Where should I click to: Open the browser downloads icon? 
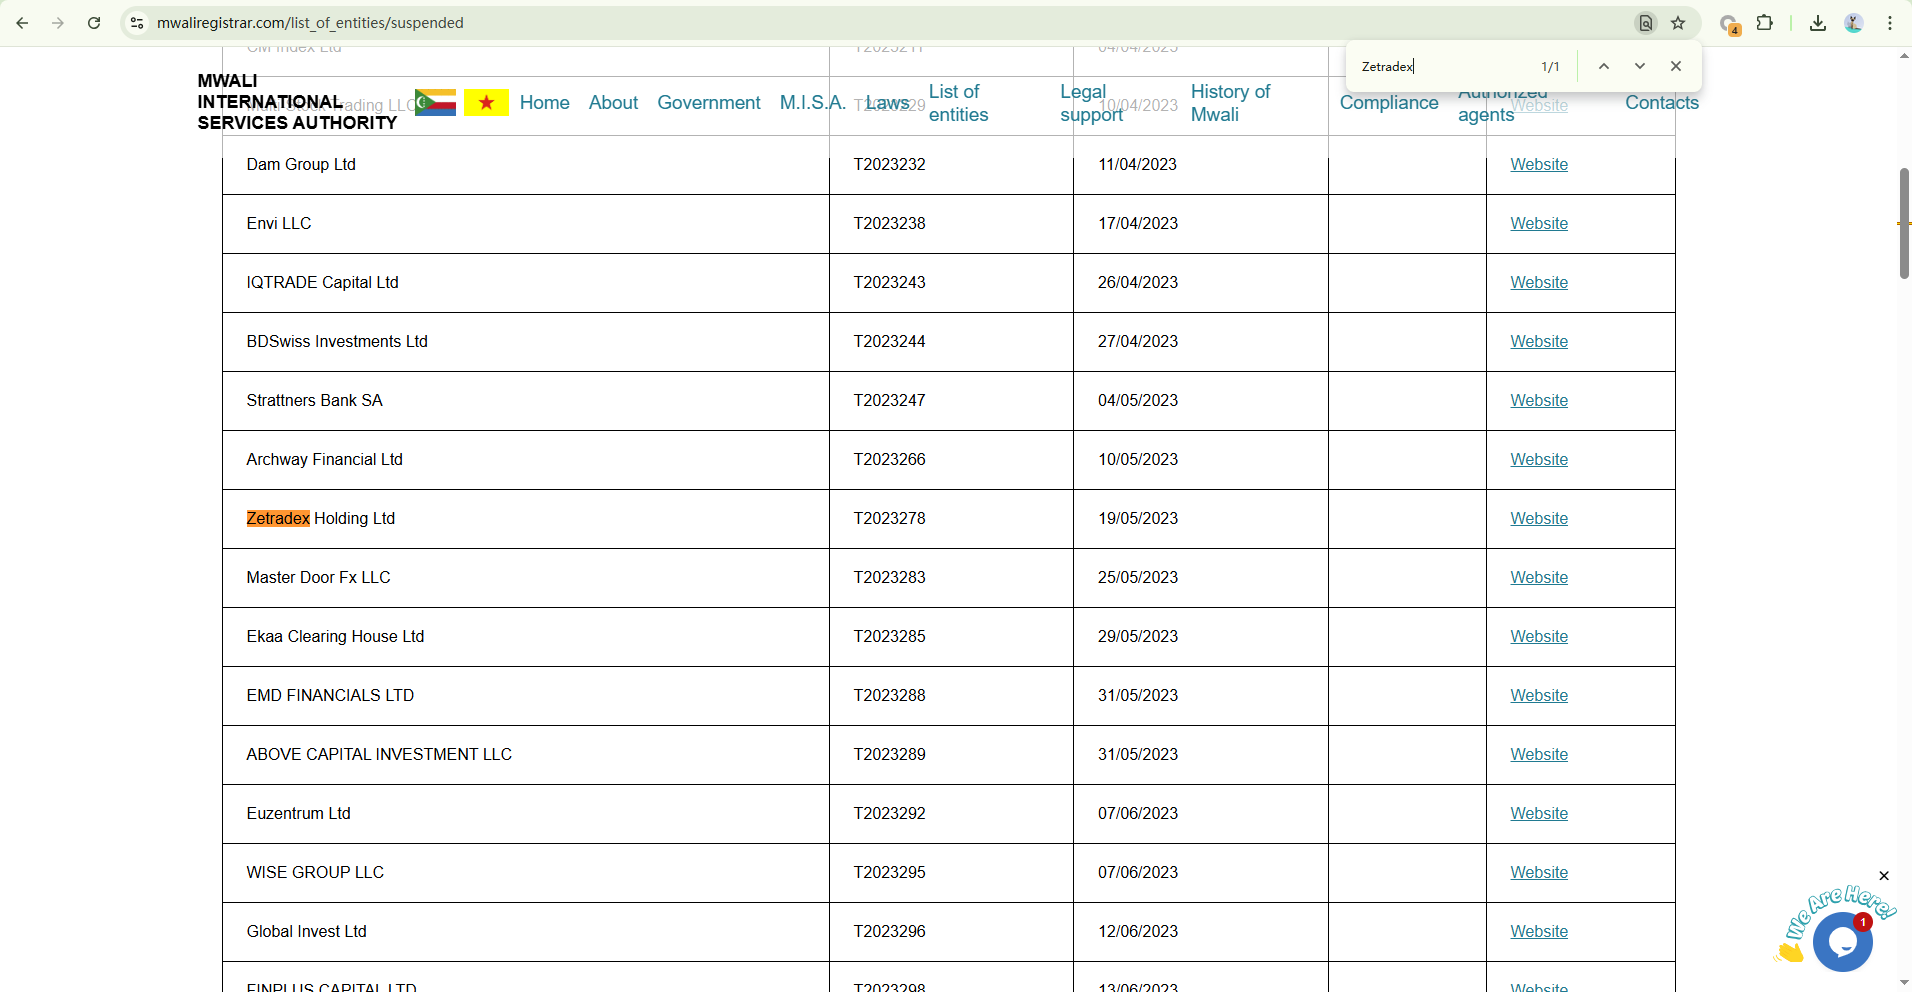(1817, 23)
